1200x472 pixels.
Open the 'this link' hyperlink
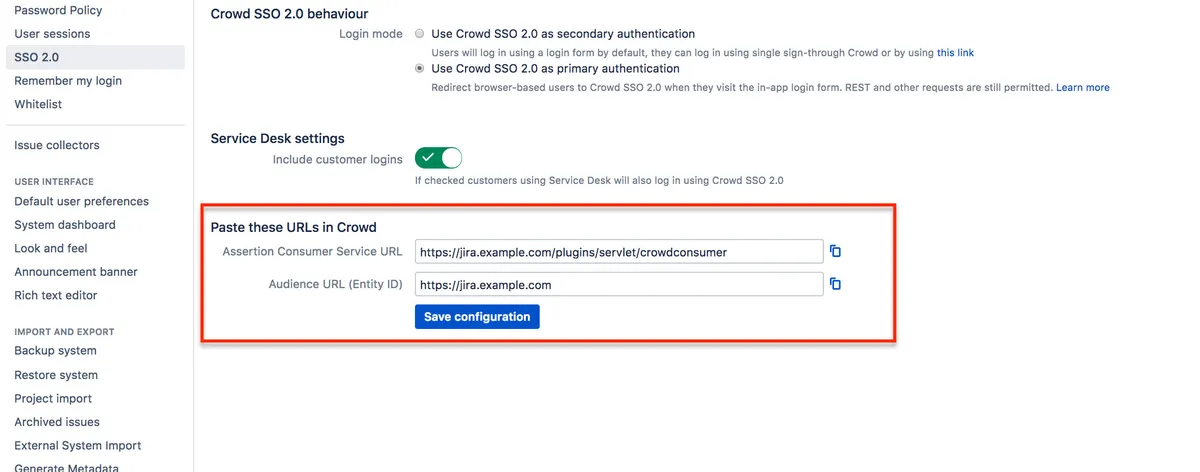[x=955, y=52]
